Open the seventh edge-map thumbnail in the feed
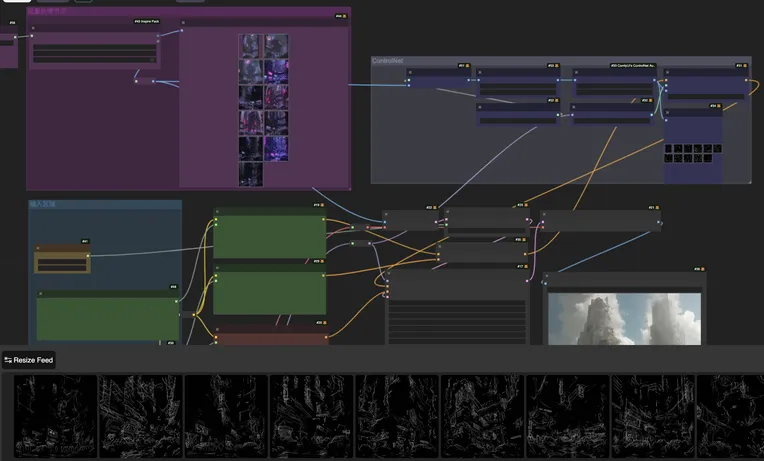Screen dimensions: 764x461 [568, 417]
